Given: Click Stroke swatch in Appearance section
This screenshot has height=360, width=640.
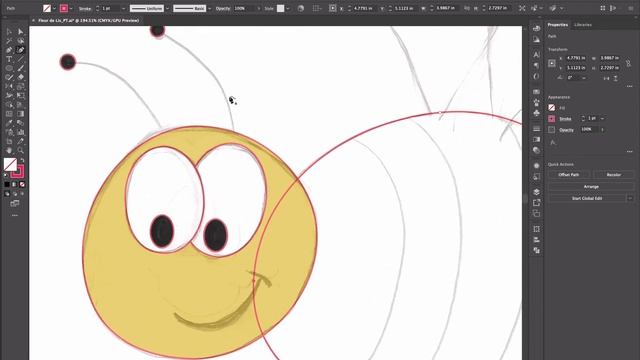Looking at the screenshot, I should 552,119.
